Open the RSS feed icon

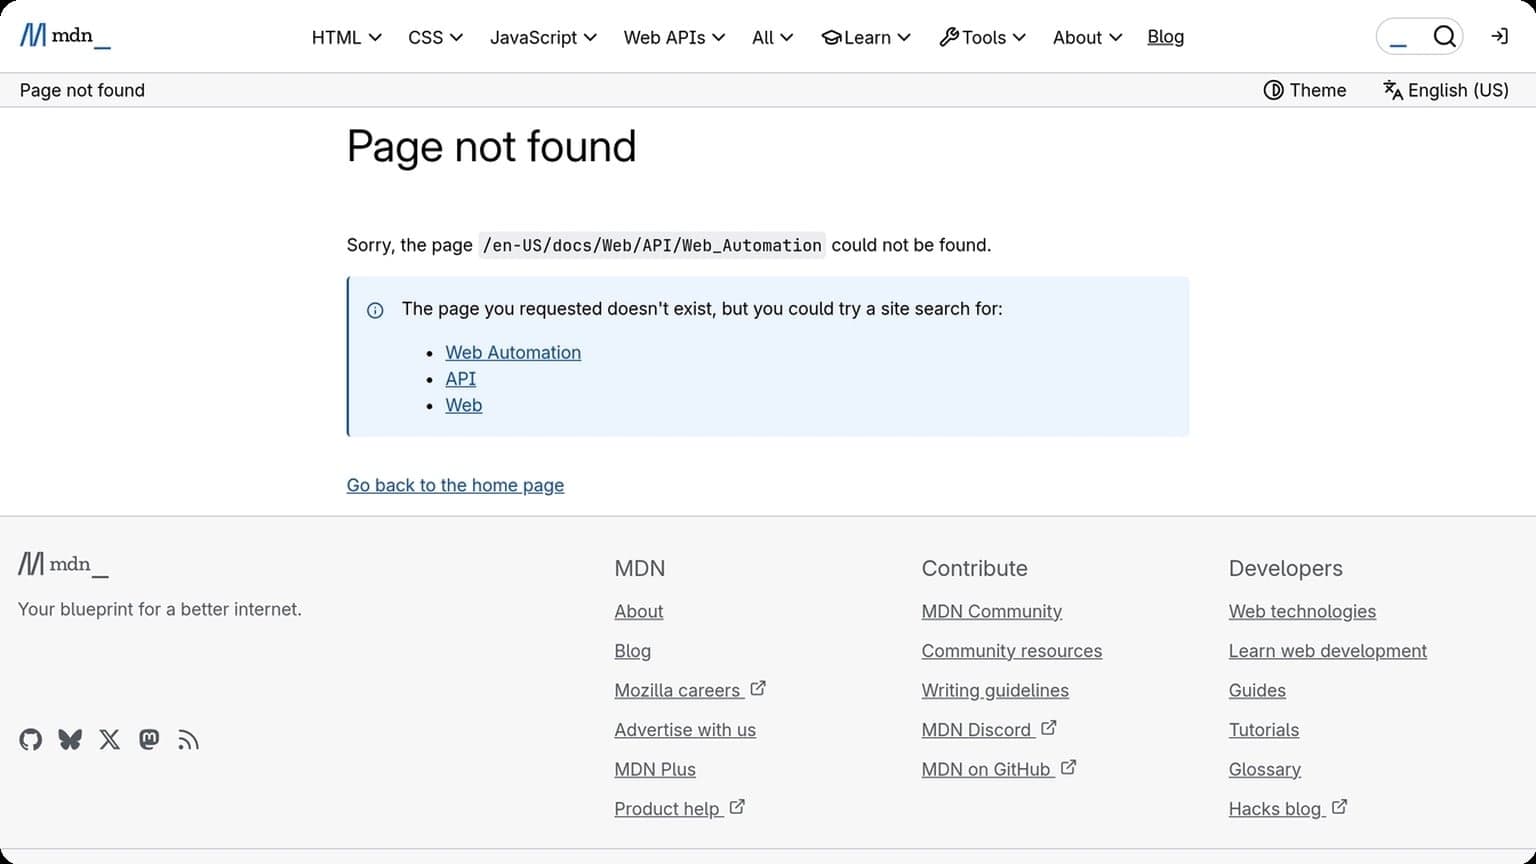pos(188,740)
